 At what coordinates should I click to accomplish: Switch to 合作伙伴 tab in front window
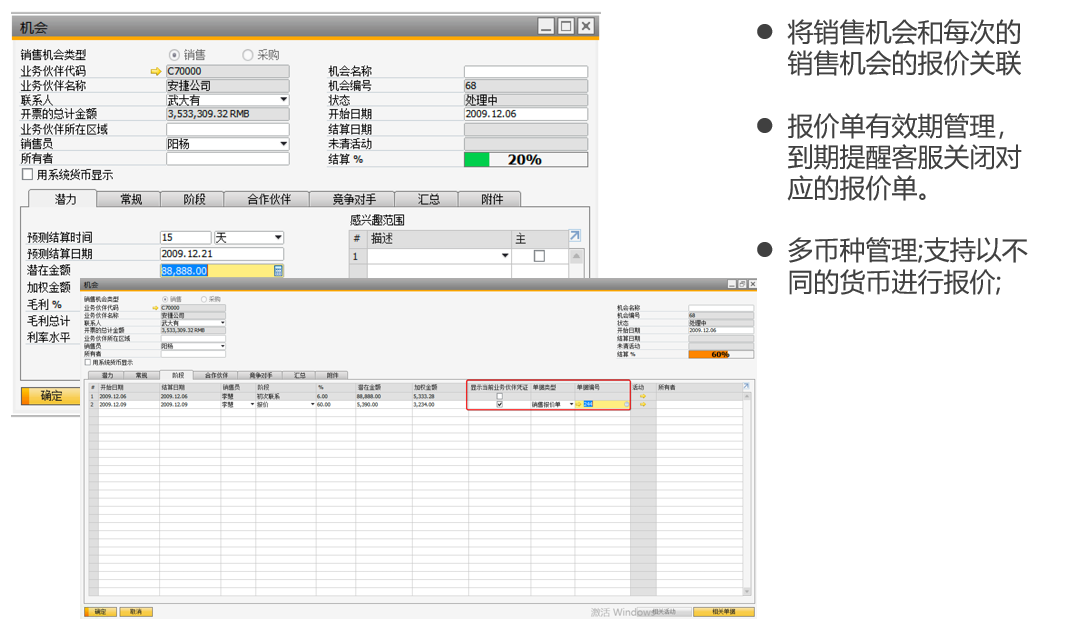pyautogui.click(x=216, y=375)
